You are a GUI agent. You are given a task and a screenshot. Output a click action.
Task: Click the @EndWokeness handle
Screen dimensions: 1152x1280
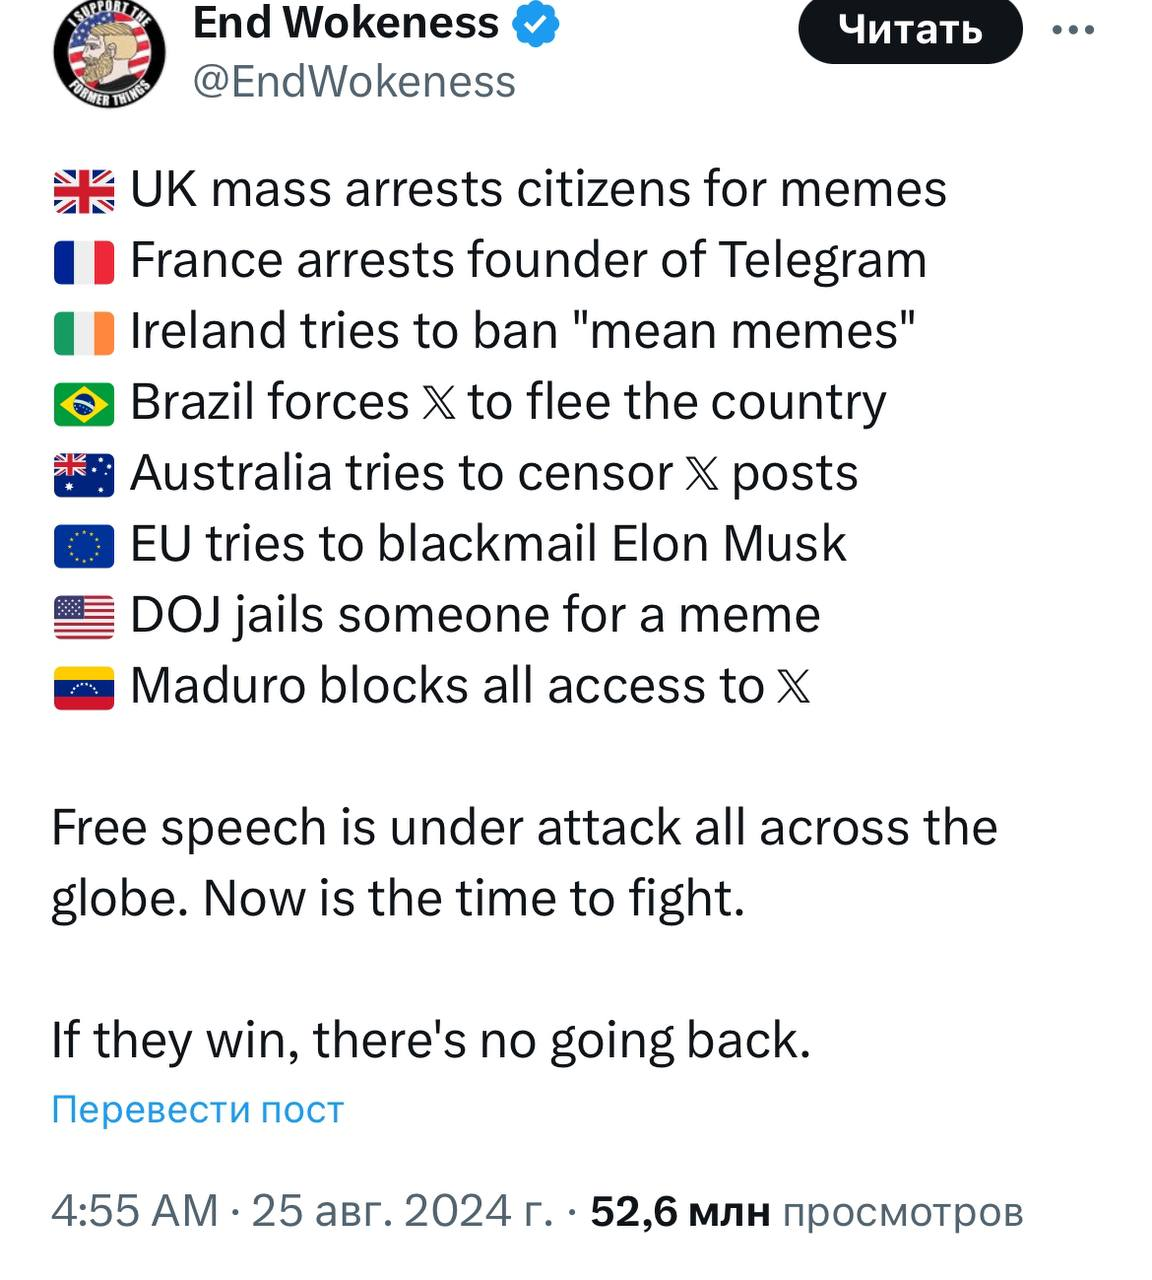[x=353, y=82]
